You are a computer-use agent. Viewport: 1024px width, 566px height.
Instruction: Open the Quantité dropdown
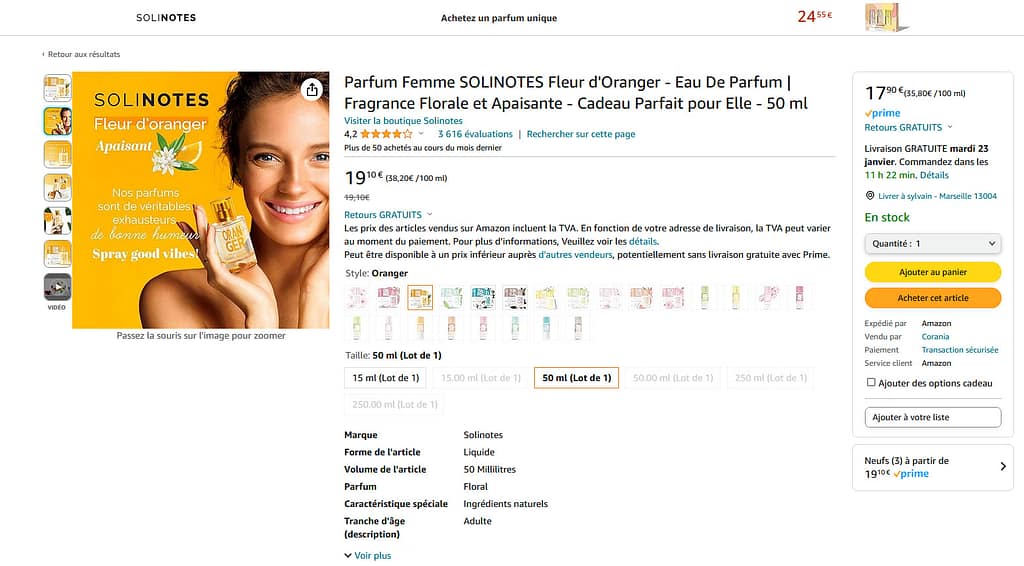(933, 244)
